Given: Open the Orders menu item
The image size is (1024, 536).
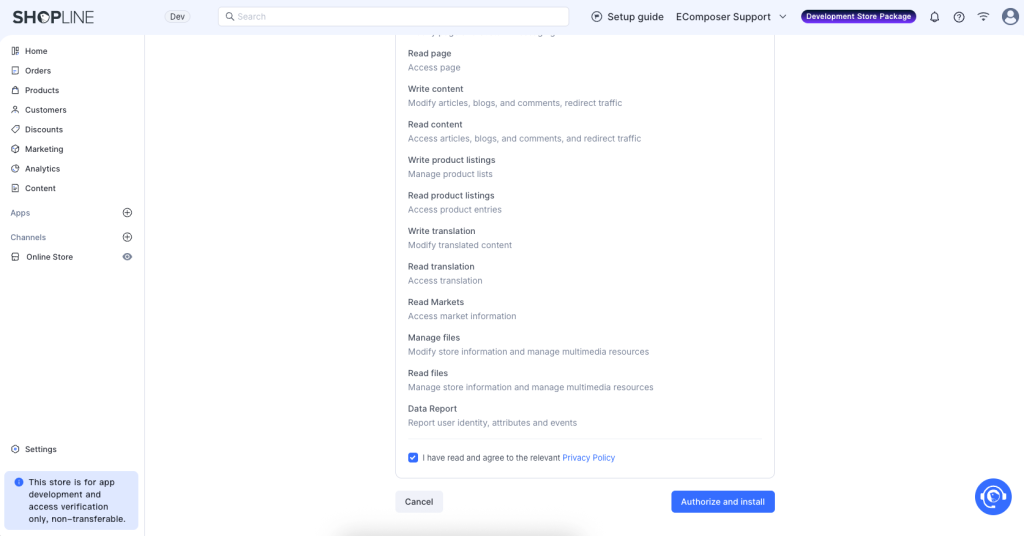Looking at the screenshot, I should 38,71.
